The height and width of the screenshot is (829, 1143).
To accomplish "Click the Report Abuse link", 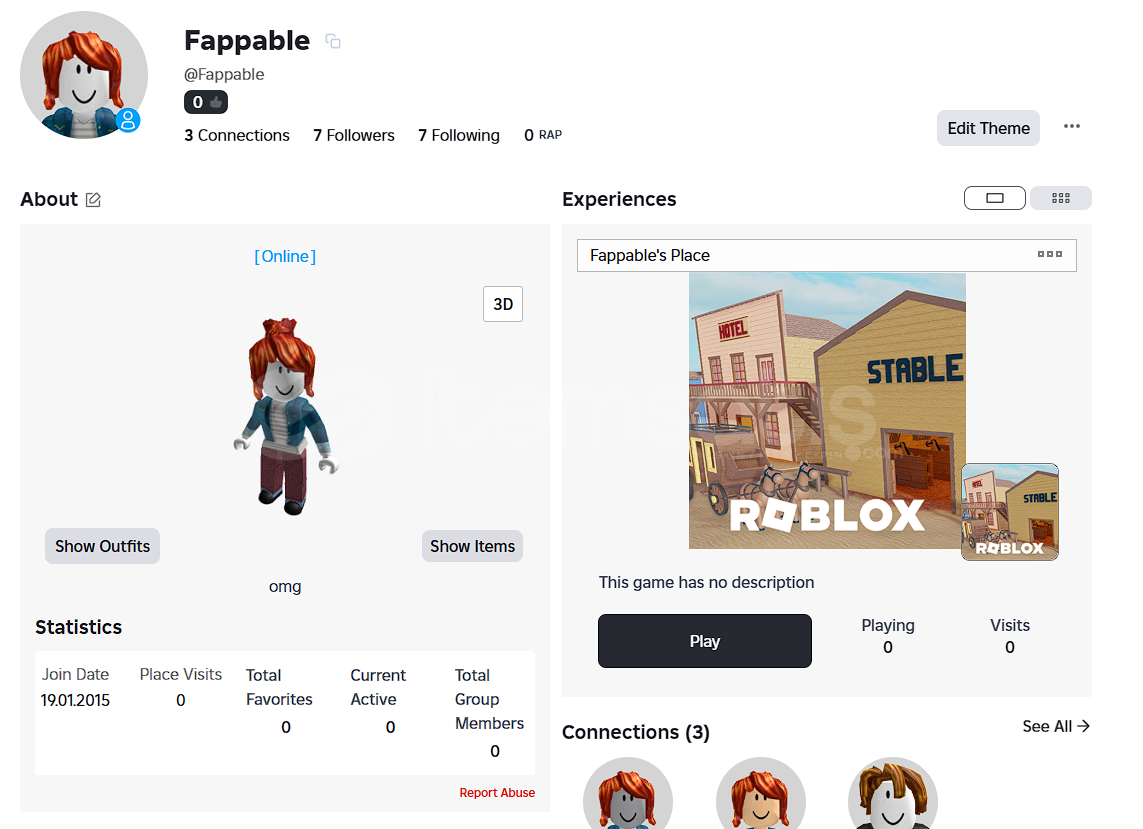I will (x=497, y=793).
